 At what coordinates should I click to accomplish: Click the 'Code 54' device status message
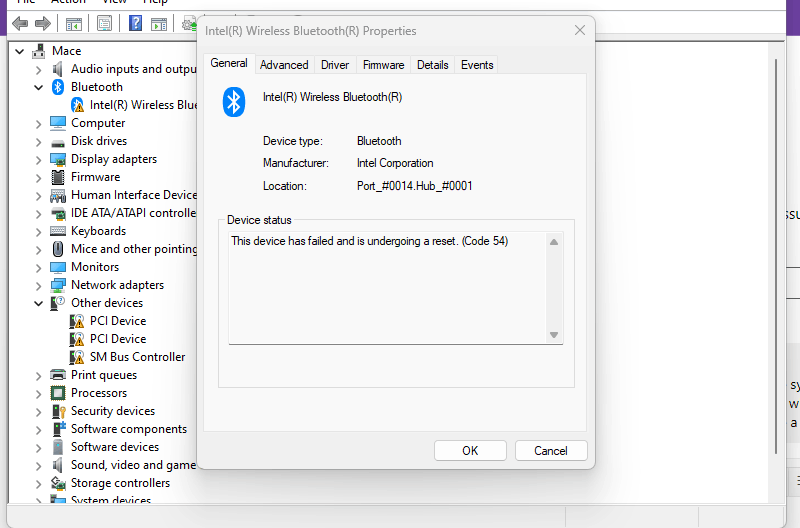click(369, 241)
